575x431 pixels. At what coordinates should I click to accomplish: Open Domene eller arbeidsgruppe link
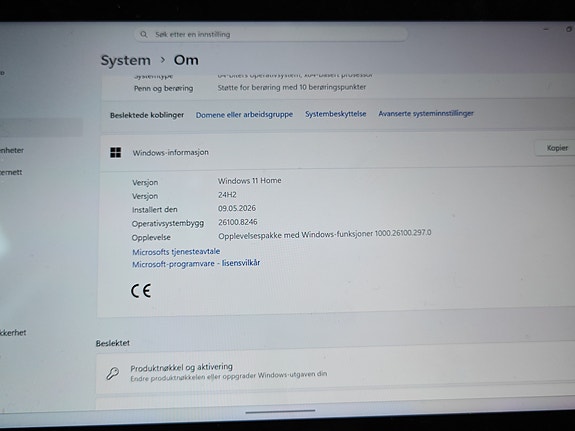(x=244, y=115)
